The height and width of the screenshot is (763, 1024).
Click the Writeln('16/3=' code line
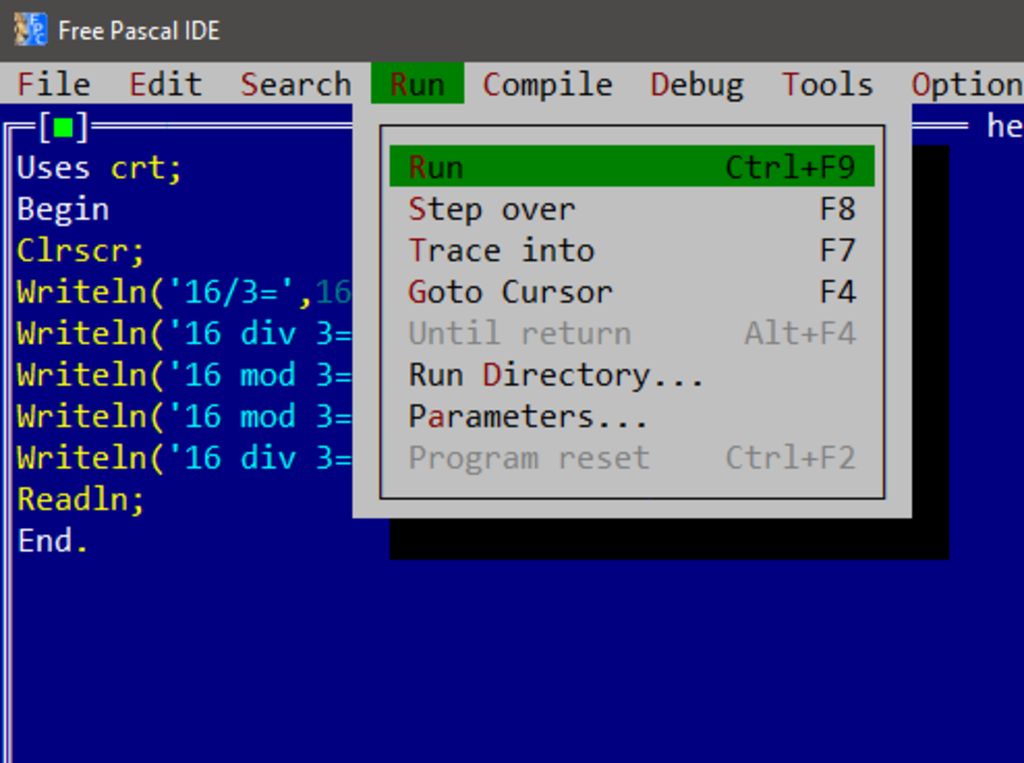click(184, 292)
